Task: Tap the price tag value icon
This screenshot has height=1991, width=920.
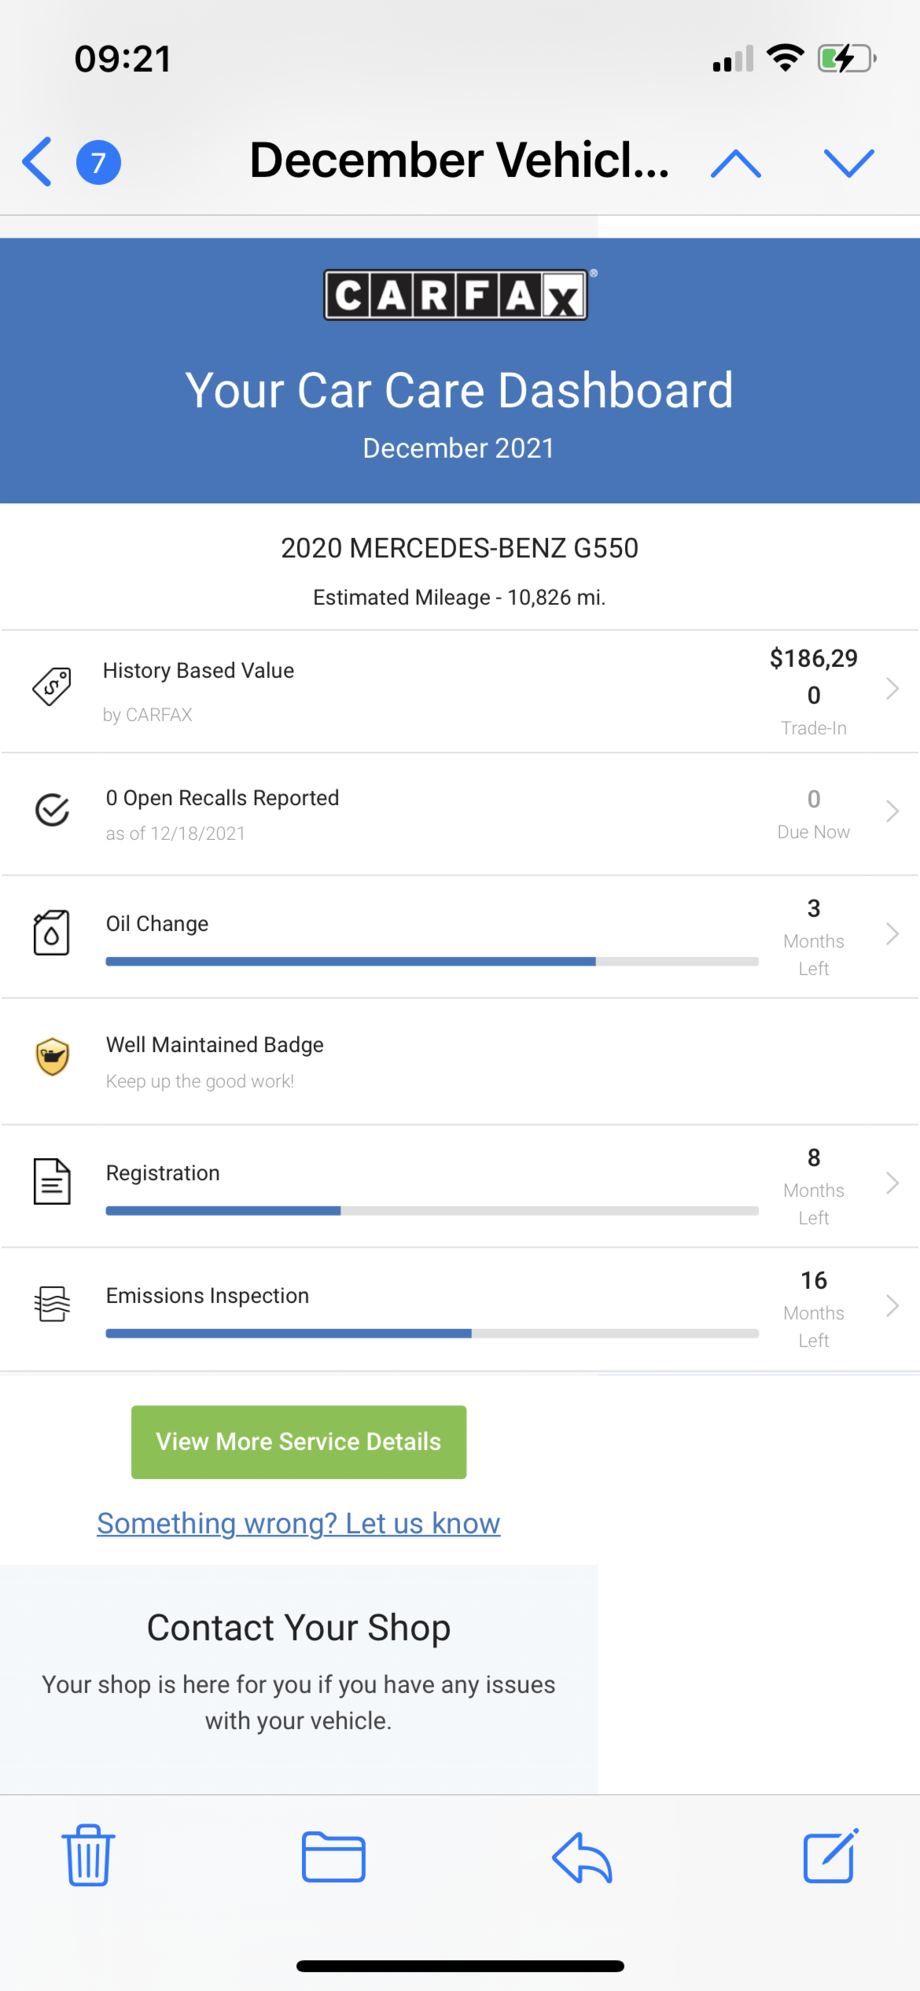Action: tap(52, 687)
